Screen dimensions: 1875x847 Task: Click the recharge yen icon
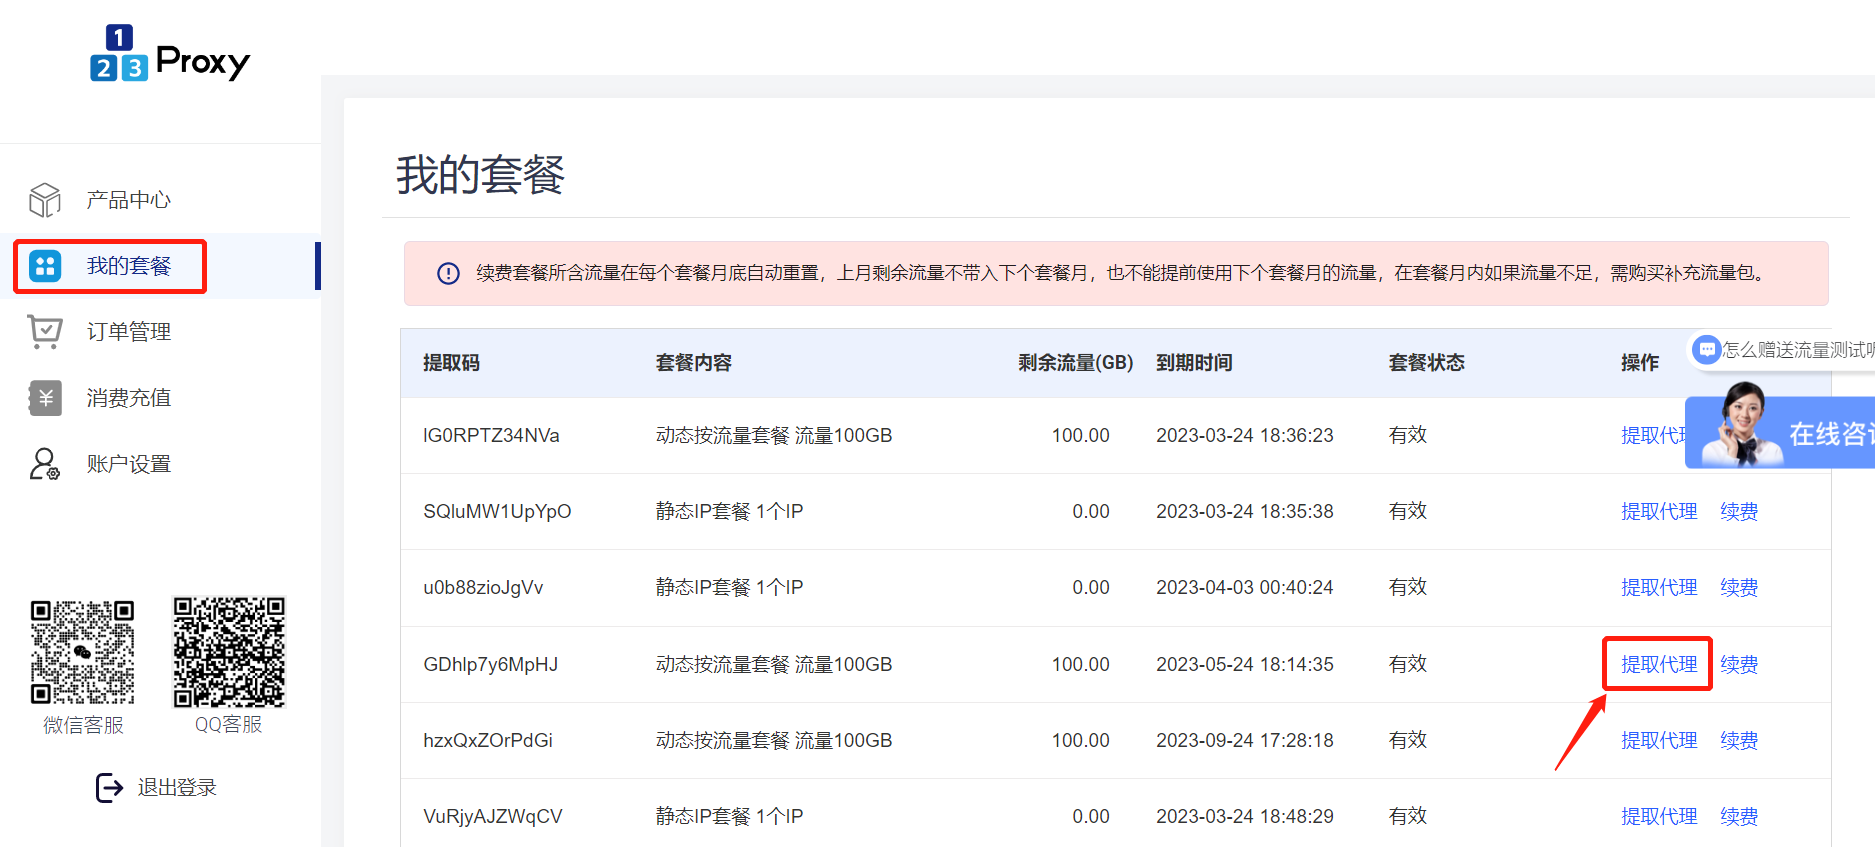pos(45,398)
